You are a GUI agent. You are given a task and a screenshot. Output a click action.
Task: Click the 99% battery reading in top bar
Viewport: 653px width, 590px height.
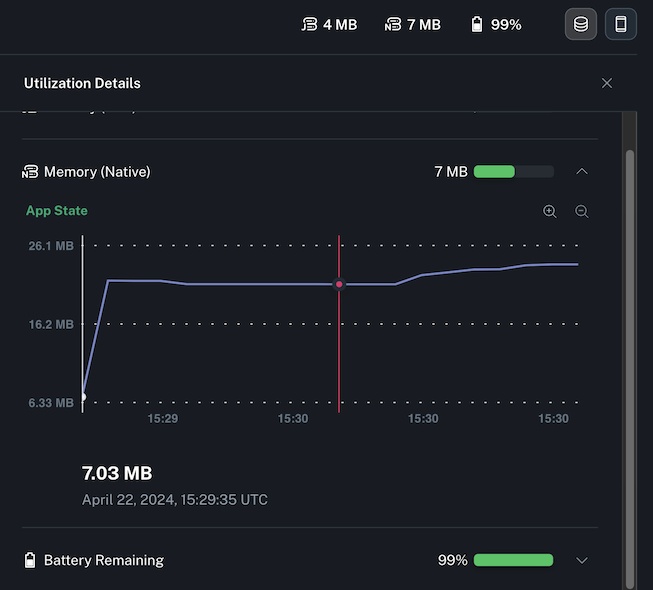506,24
